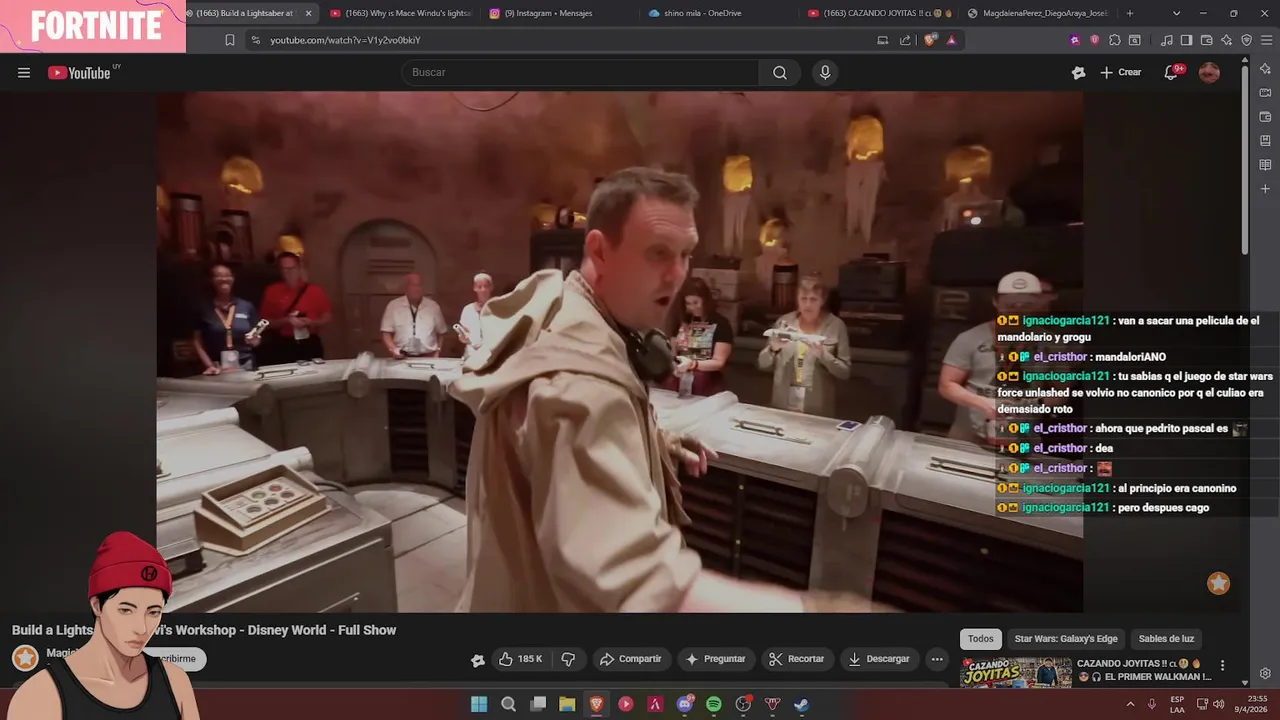This screenshot has width=1280, height=720.
Task: Open the tab search dropdown arrow
Action: tap(1176, 13)
